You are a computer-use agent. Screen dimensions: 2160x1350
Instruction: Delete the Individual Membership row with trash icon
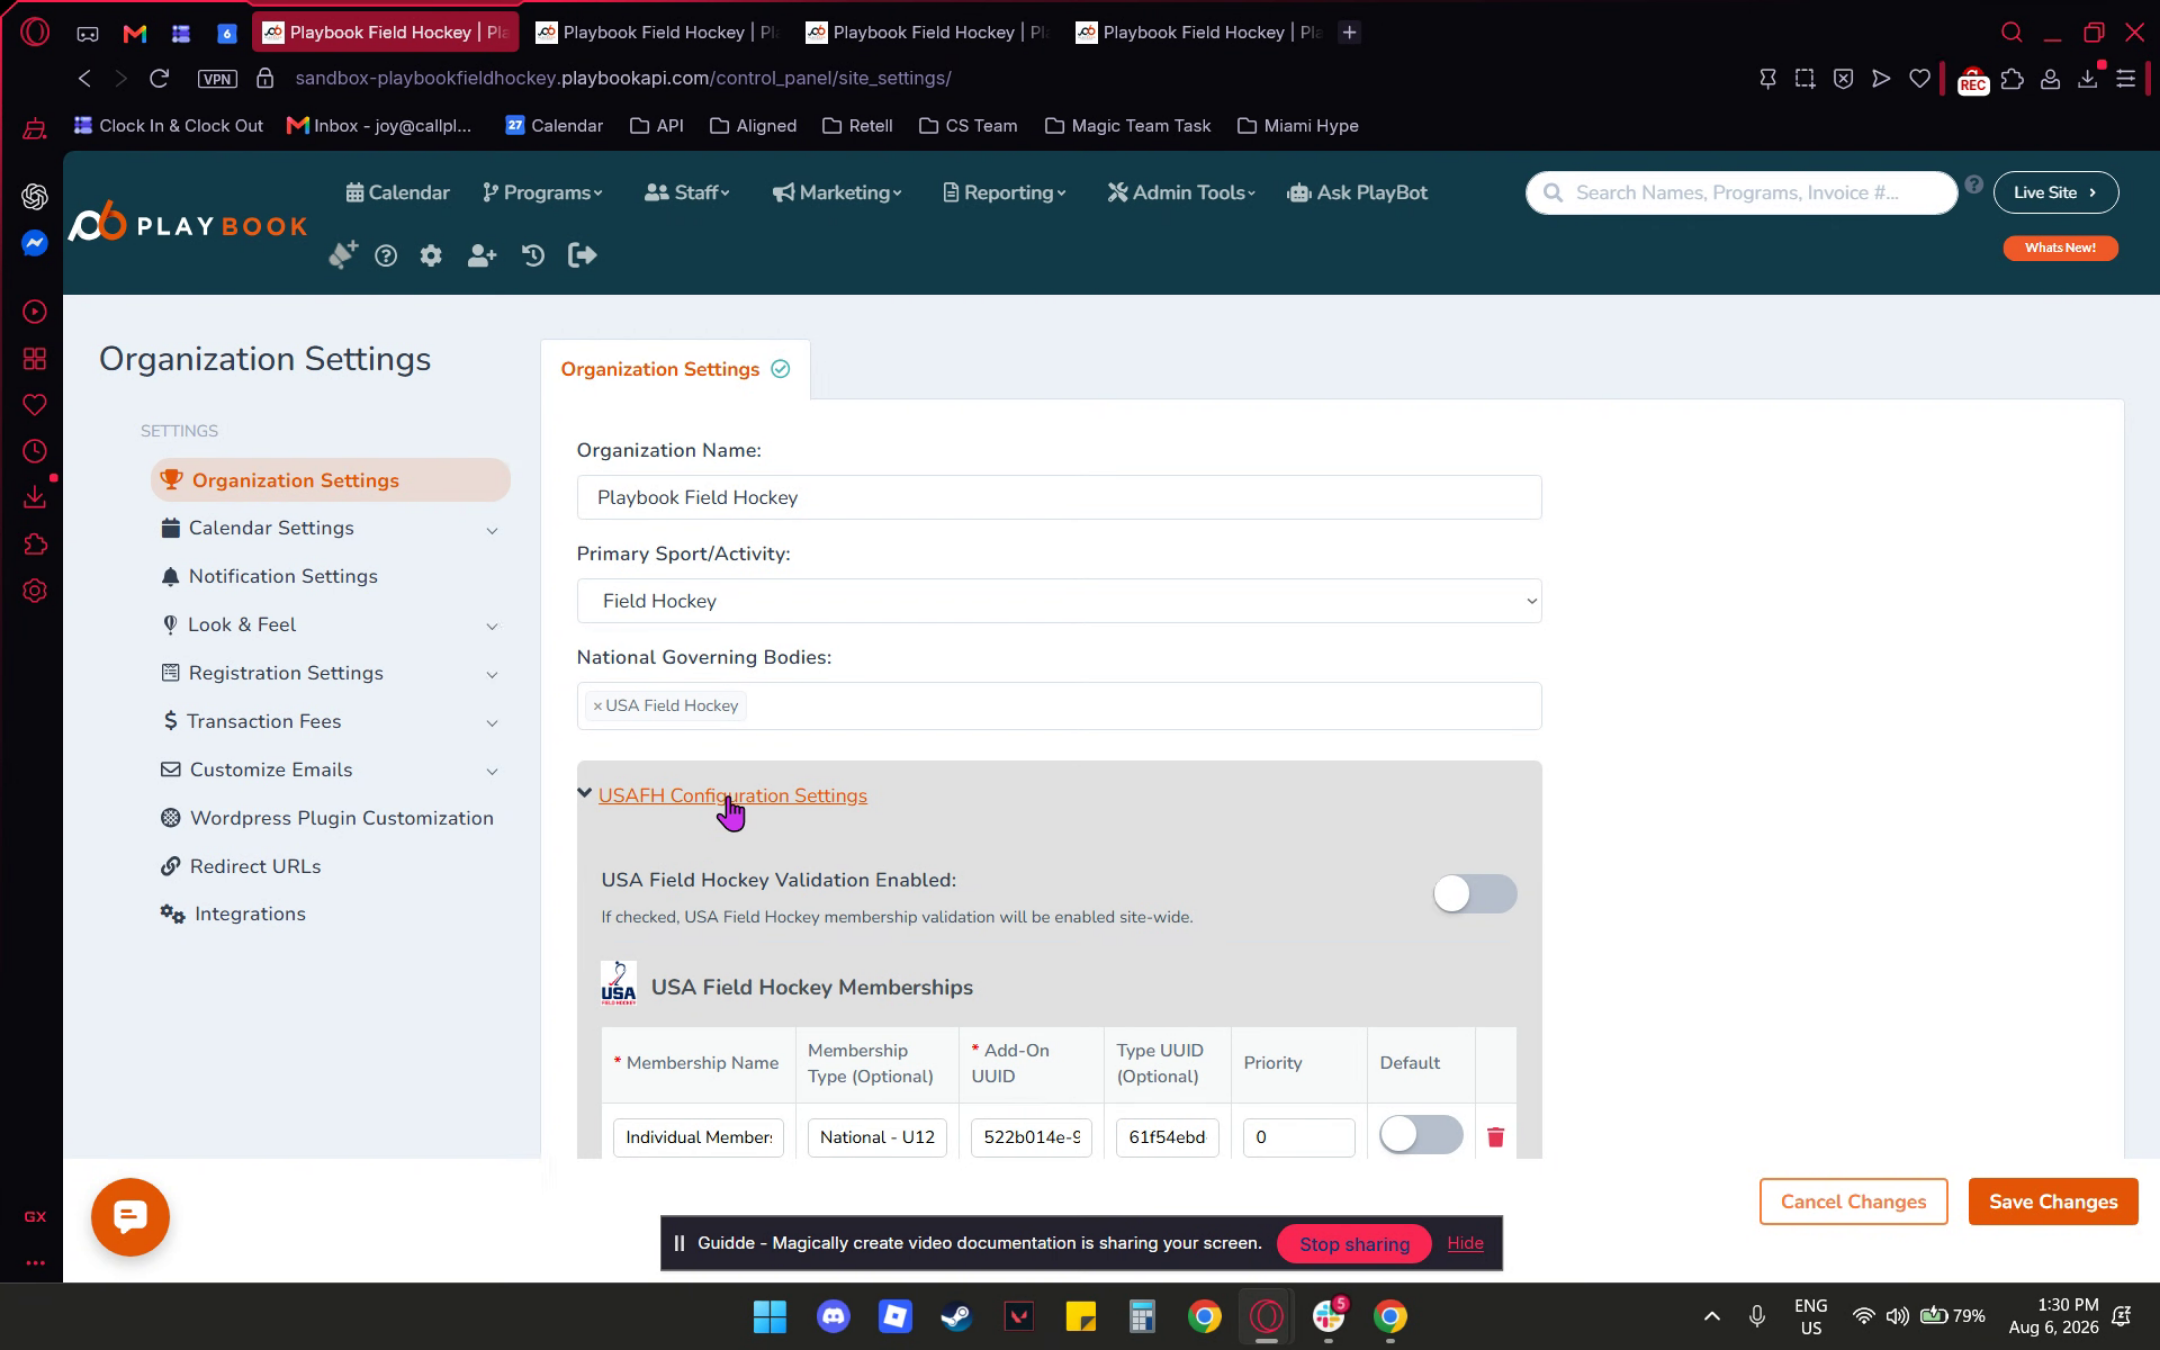coord(1496,1137)
